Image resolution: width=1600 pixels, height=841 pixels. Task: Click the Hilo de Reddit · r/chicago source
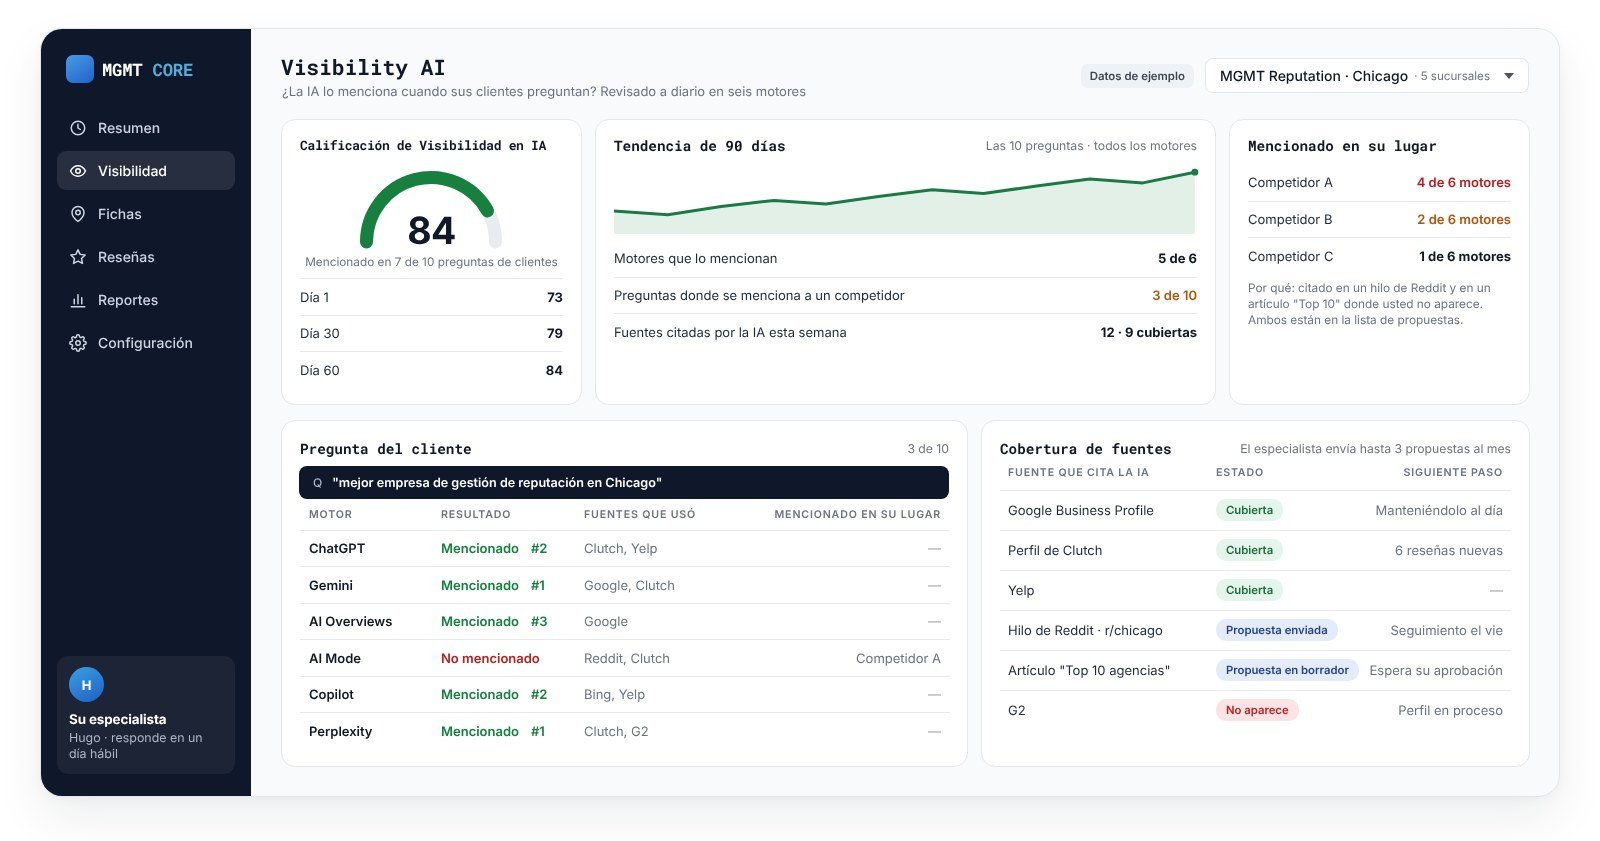[1085, 630]
